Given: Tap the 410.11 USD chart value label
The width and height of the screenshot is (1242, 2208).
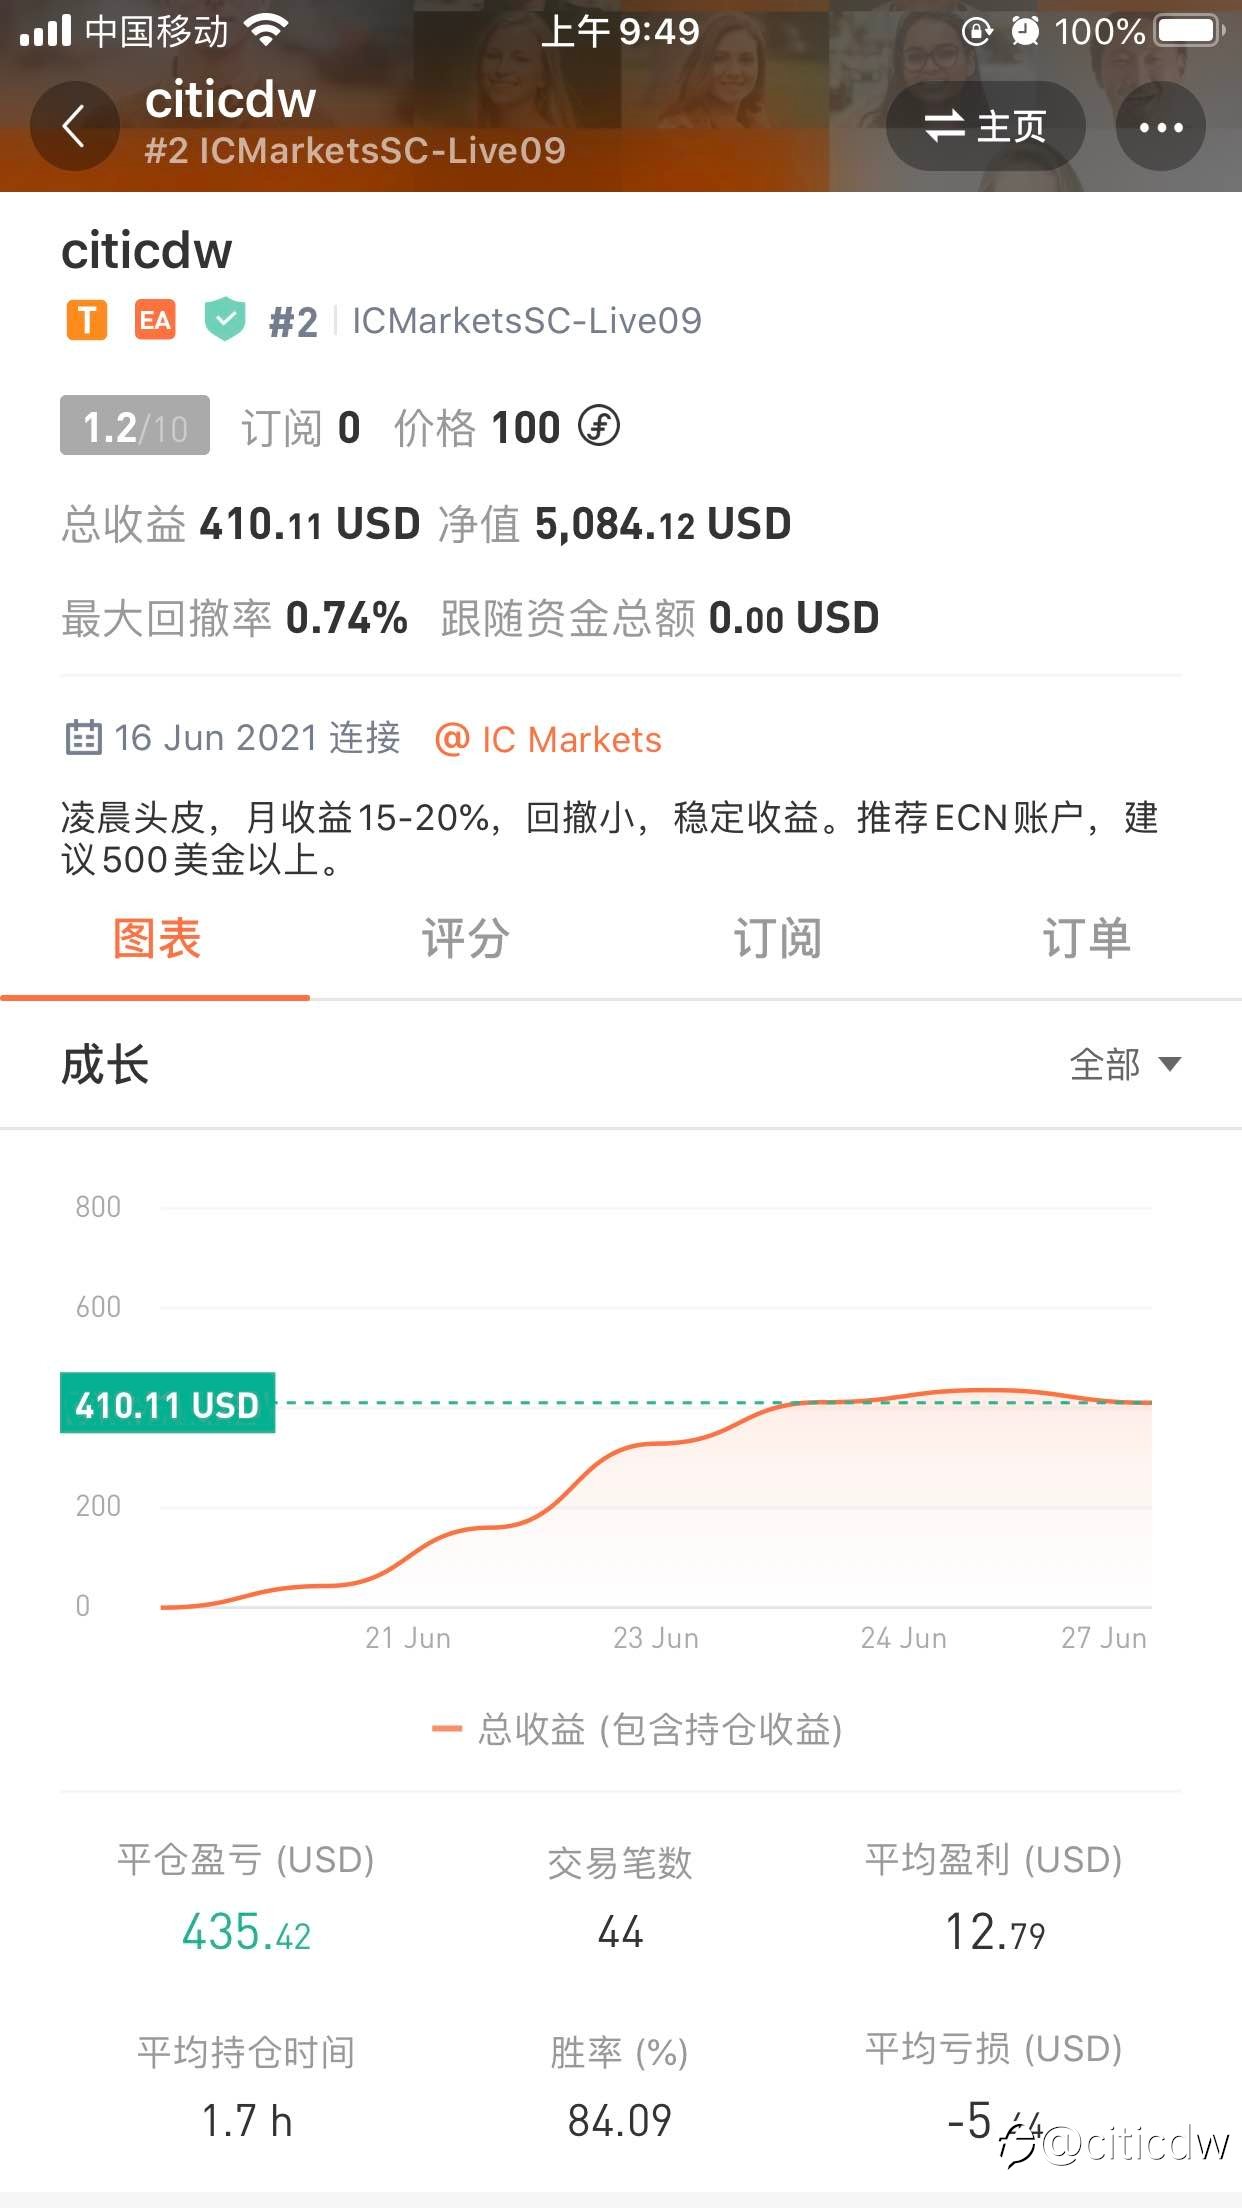Looking at the screenshot, I should coord(167,1404).
